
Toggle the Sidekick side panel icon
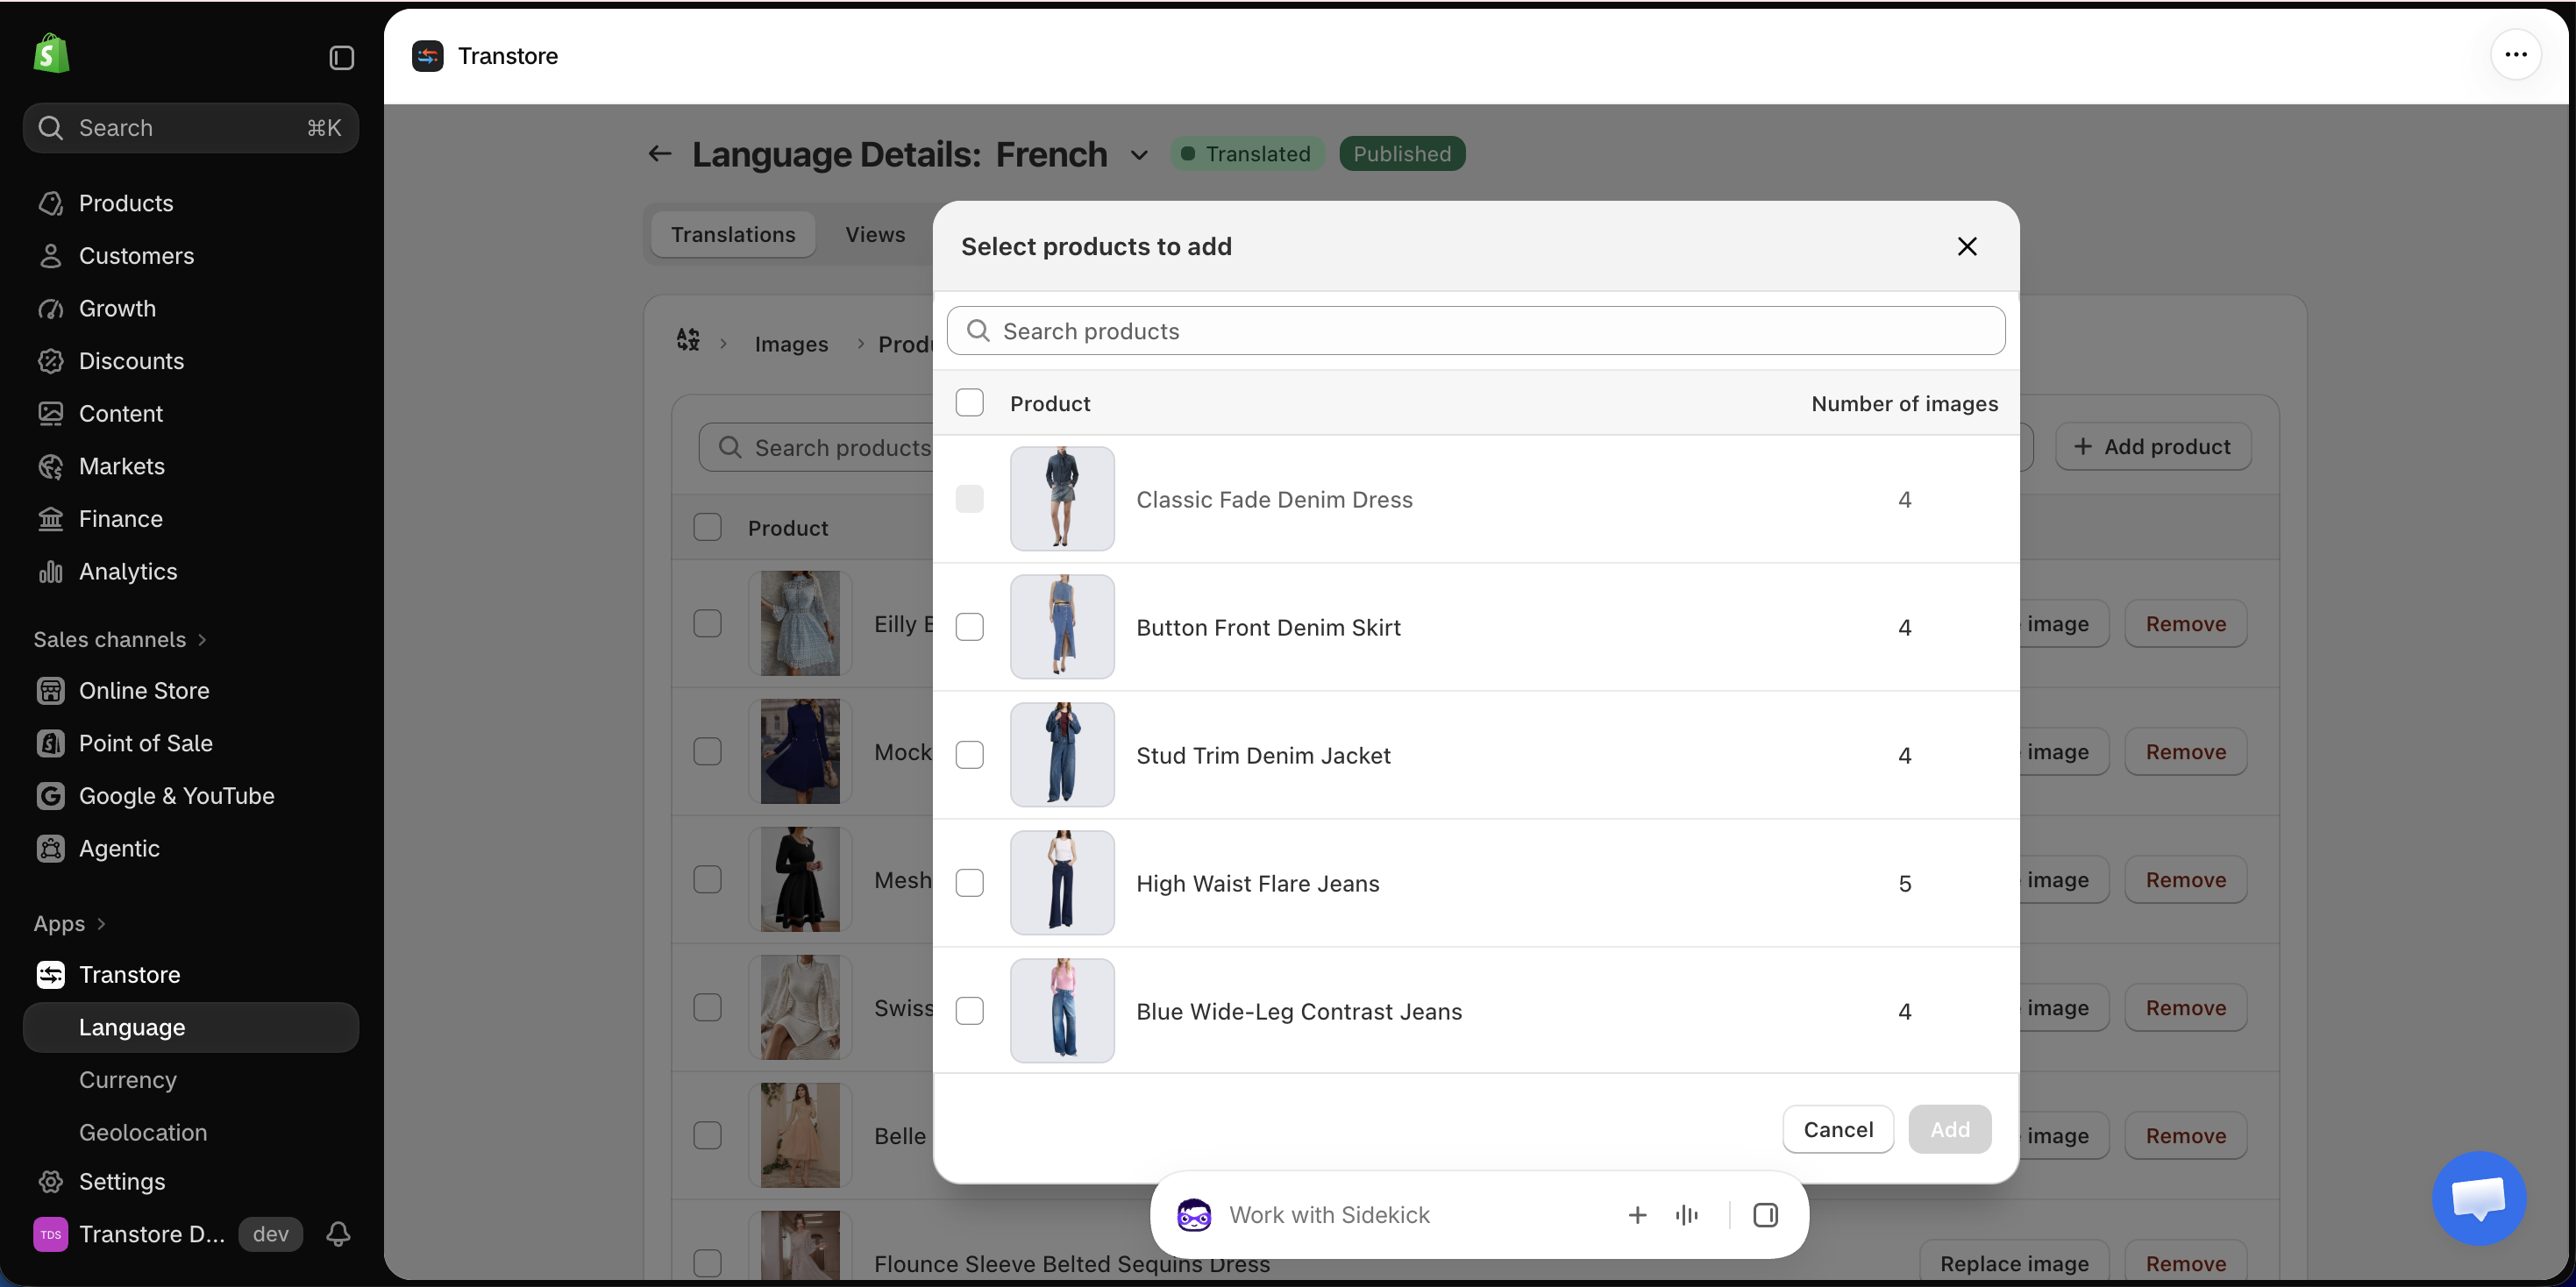1765,1215
